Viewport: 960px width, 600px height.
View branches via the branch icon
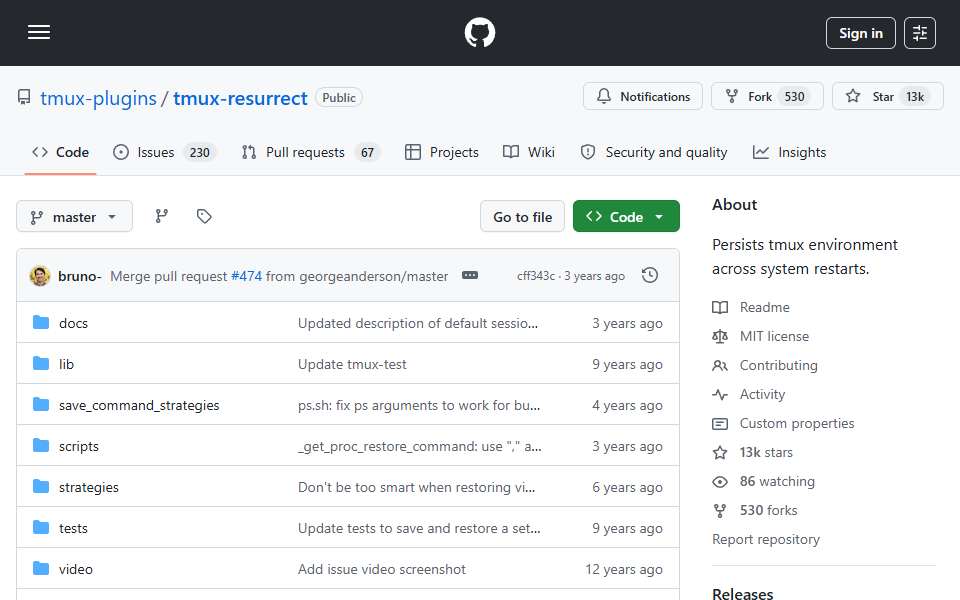[162, 216]
